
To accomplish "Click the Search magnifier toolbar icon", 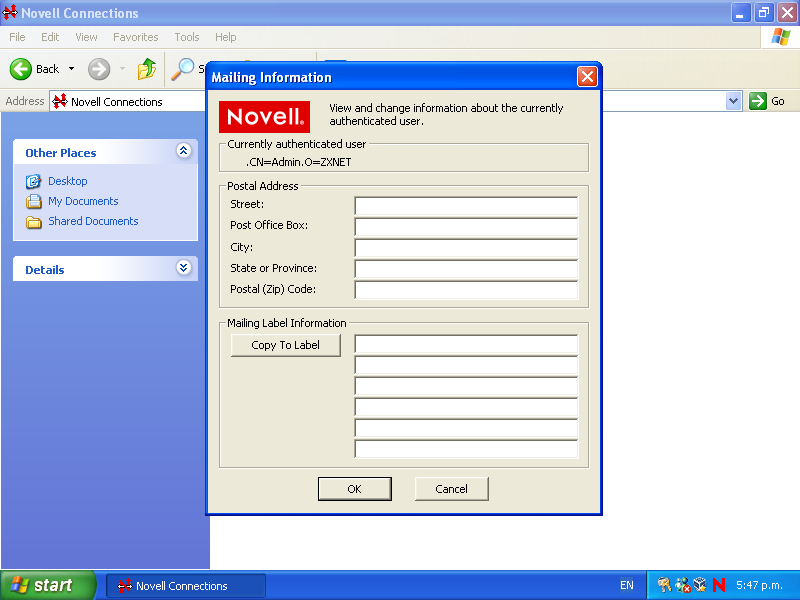I will click(x=182, y=69).
